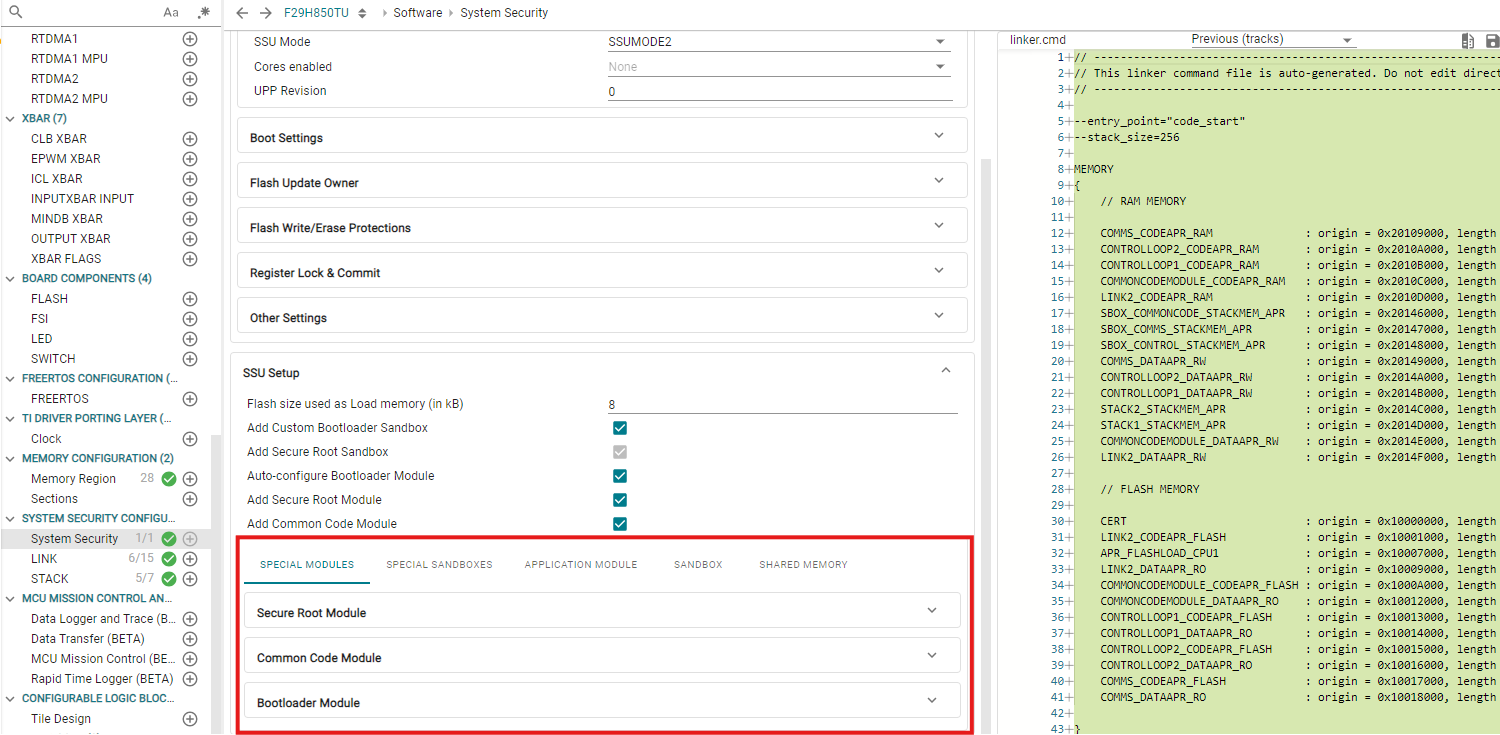
Task: Switch to the Application Module tab
Action: pos(580,565)
